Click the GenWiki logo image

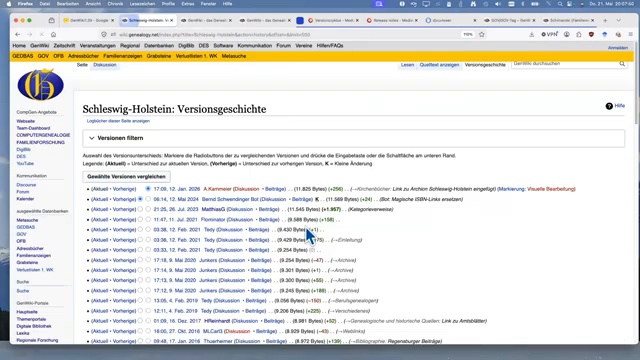[x=40, y=84]
